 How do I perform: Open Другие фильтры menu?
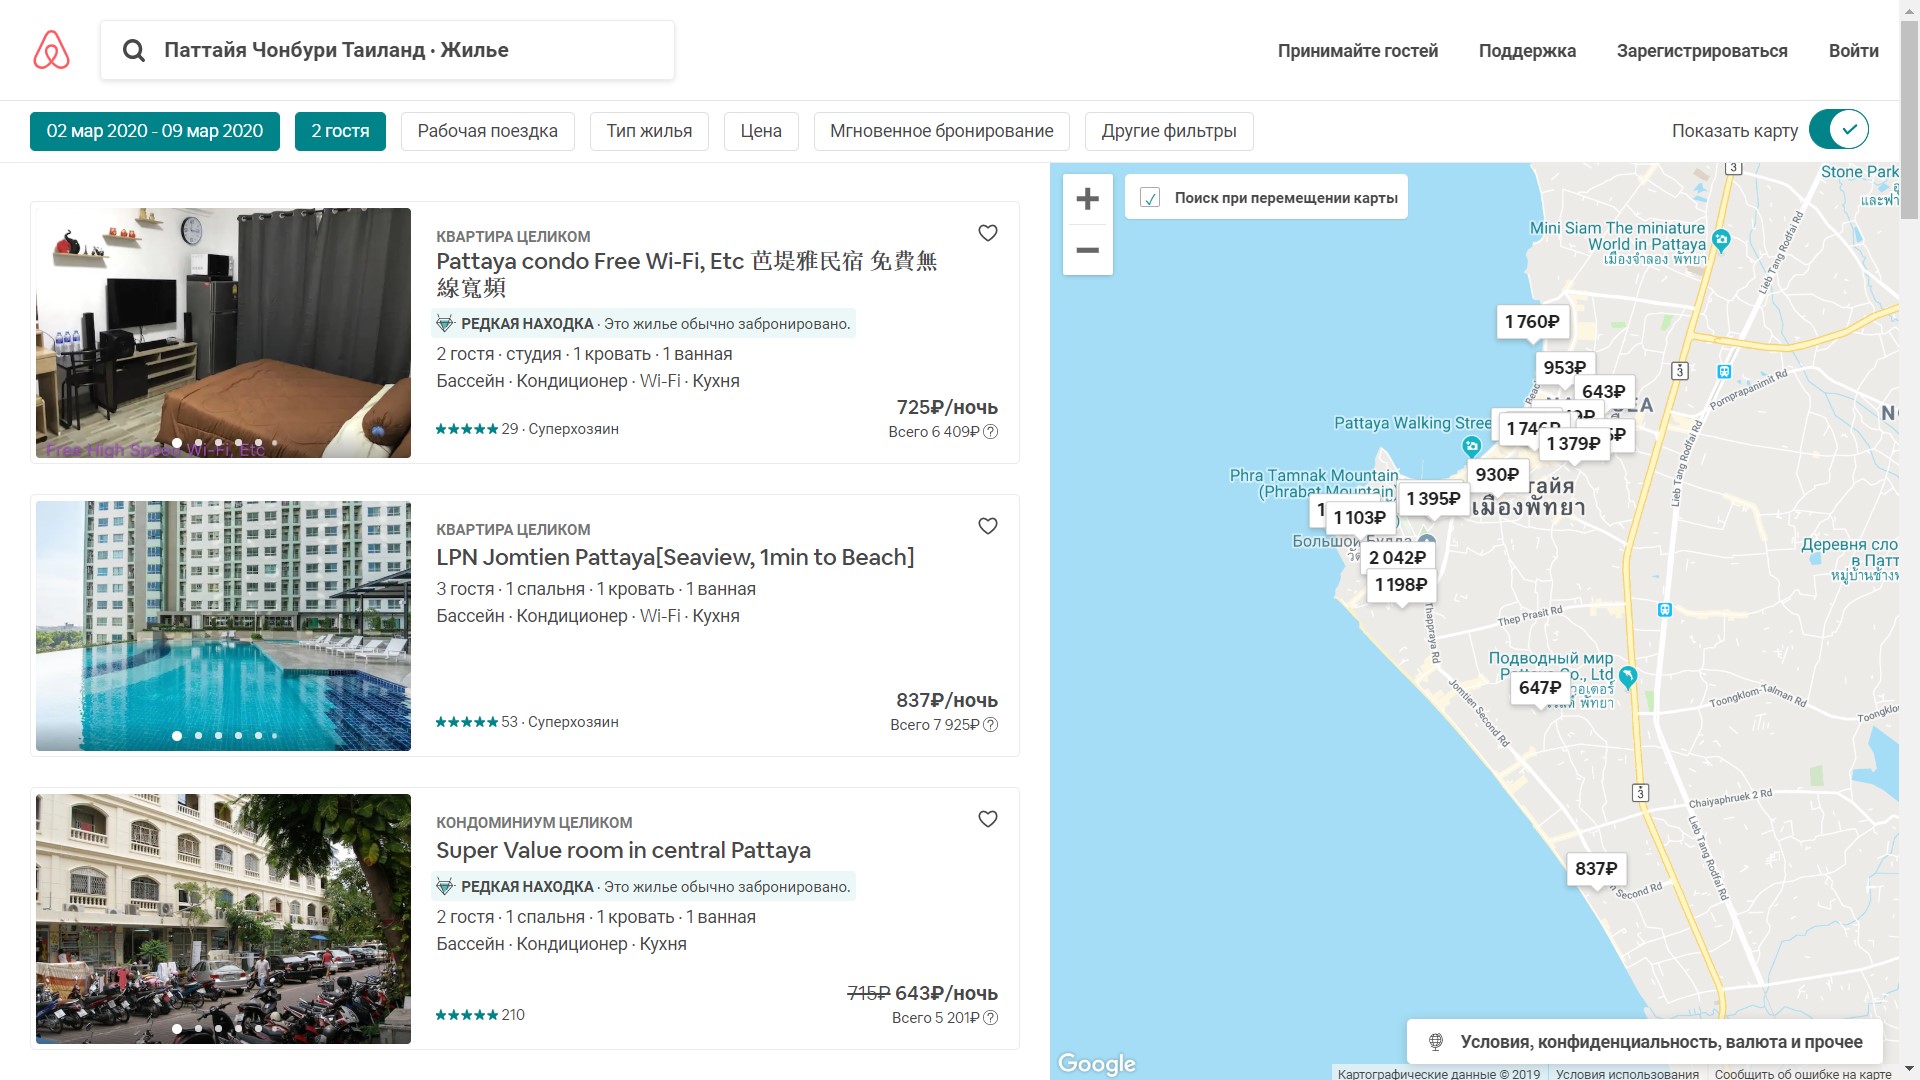pyautogui.click(x=1169, y=131)
